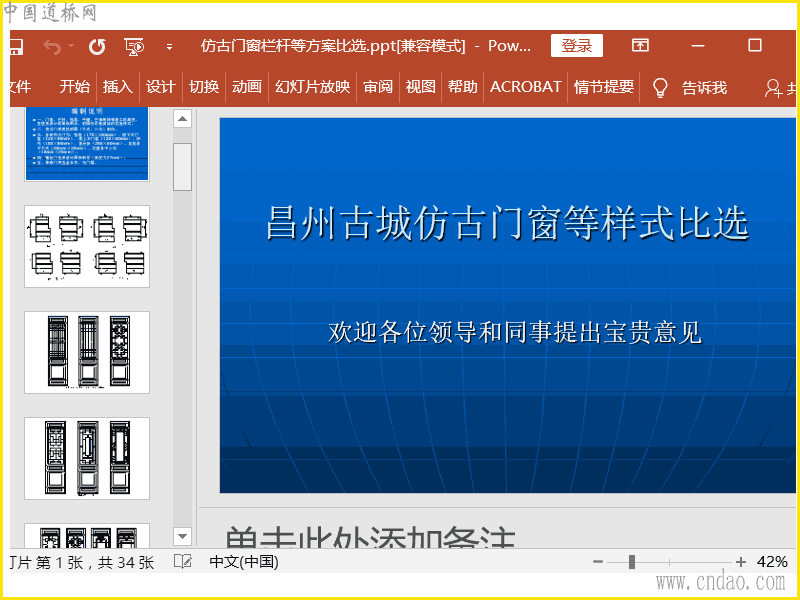The width and height of the screenshot is (800, 600).
Task: Open the 切换 Transitions tab
Action: pyautogui.click(x=204, y=87)
